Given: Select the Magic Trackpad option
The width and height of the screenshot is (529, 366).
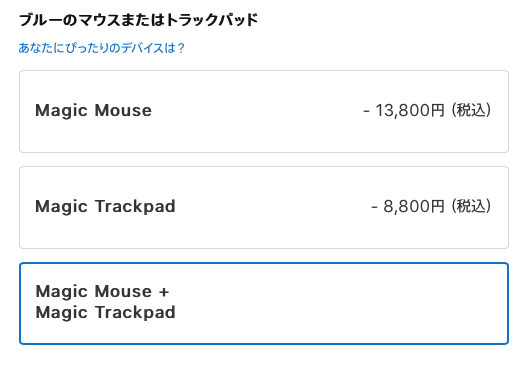Looking at the screenshot, I should (264, 207).
